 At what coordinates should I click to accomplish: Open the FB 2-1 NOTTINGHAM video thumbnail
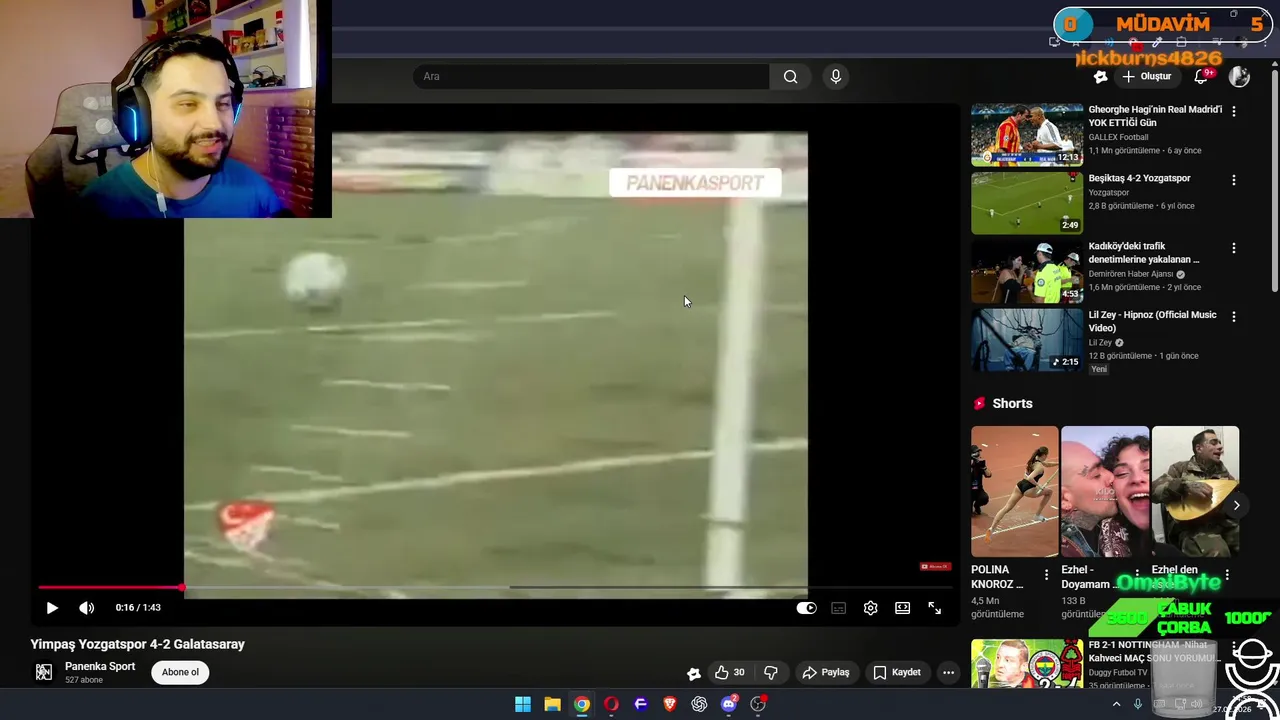1027,664
